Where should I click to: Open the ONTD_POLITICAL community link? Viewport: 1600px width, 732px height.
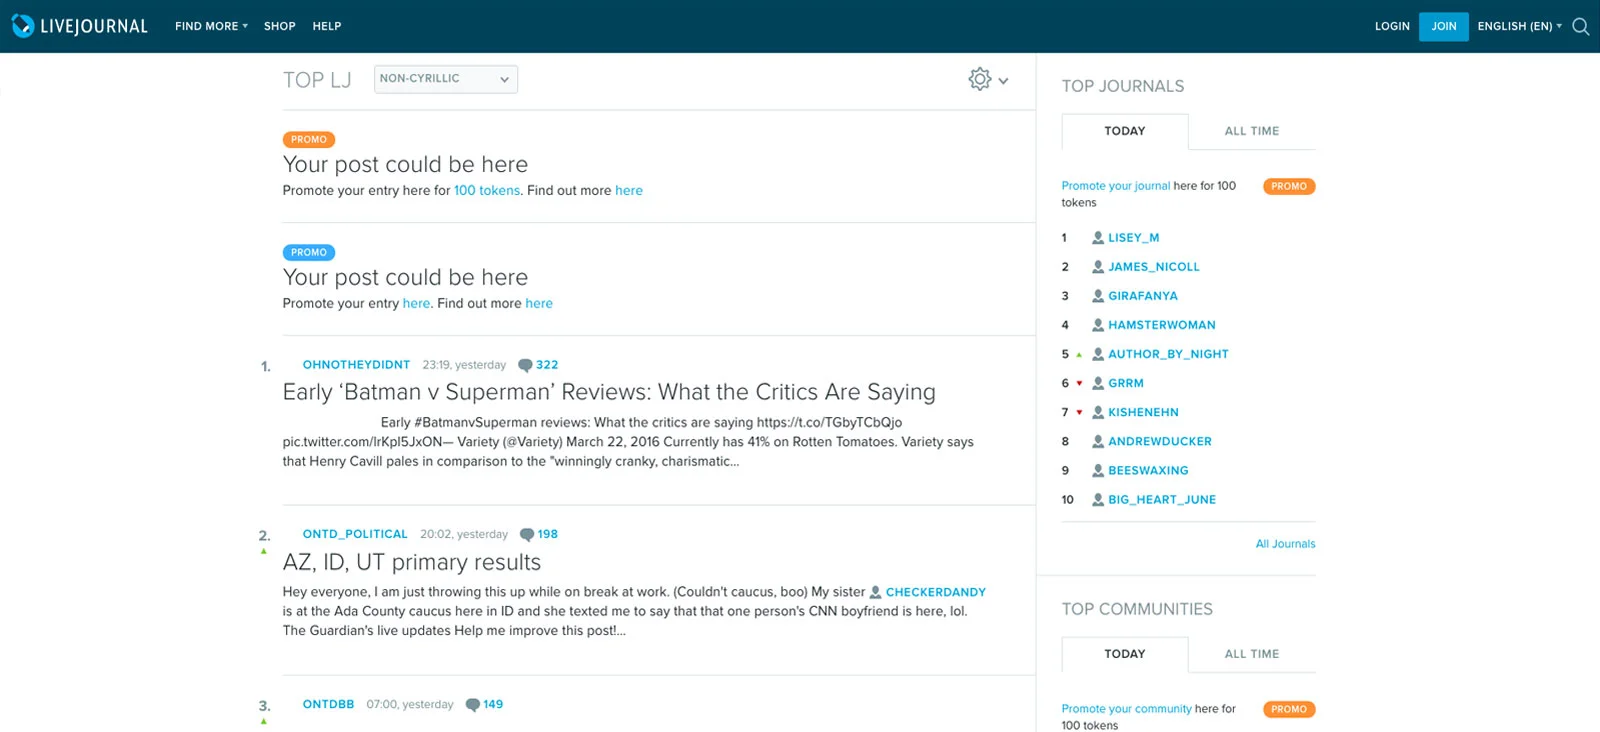tap(355, 535)
